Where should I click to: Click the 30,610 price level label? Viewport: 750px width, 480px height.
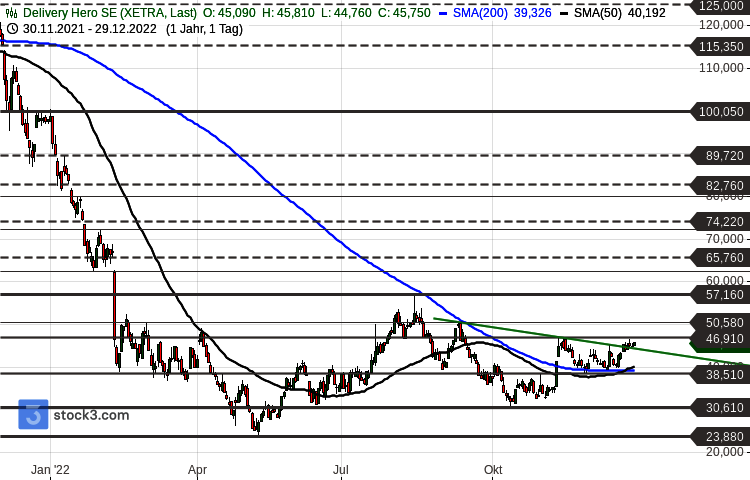721,407
